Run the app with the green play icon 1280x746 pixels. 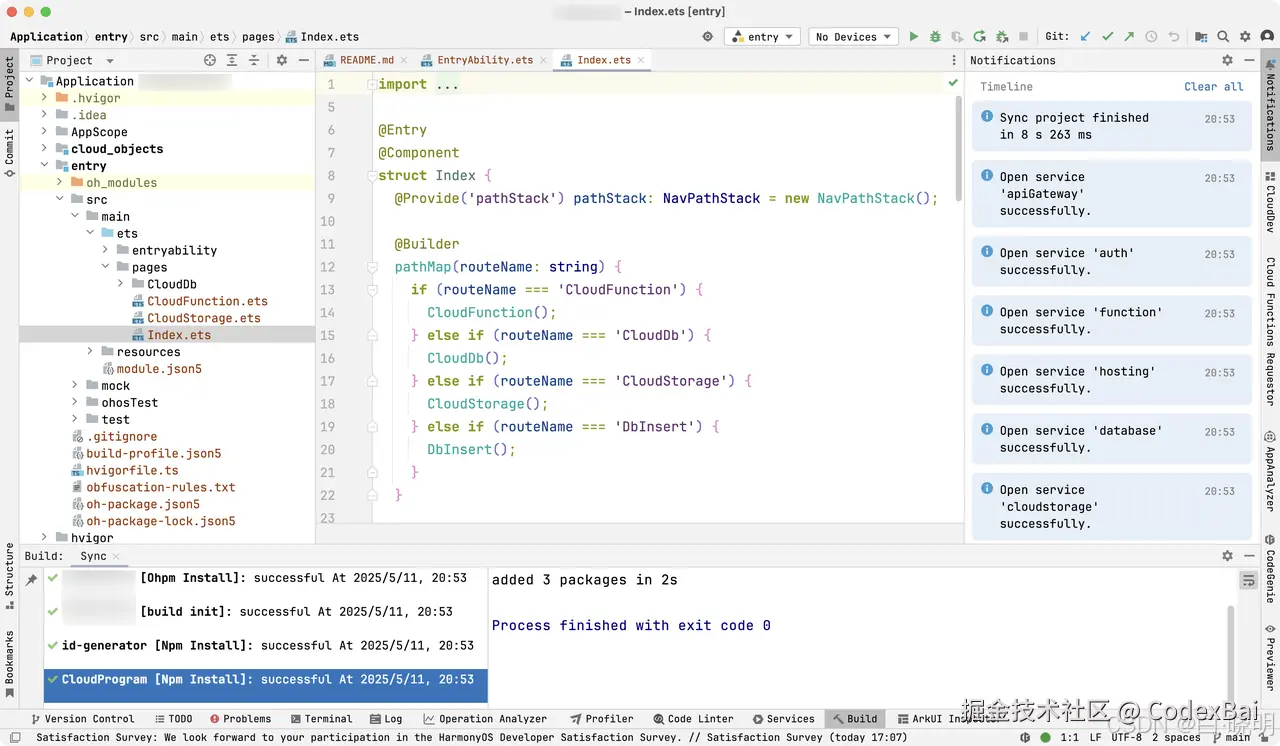point(913,37)
